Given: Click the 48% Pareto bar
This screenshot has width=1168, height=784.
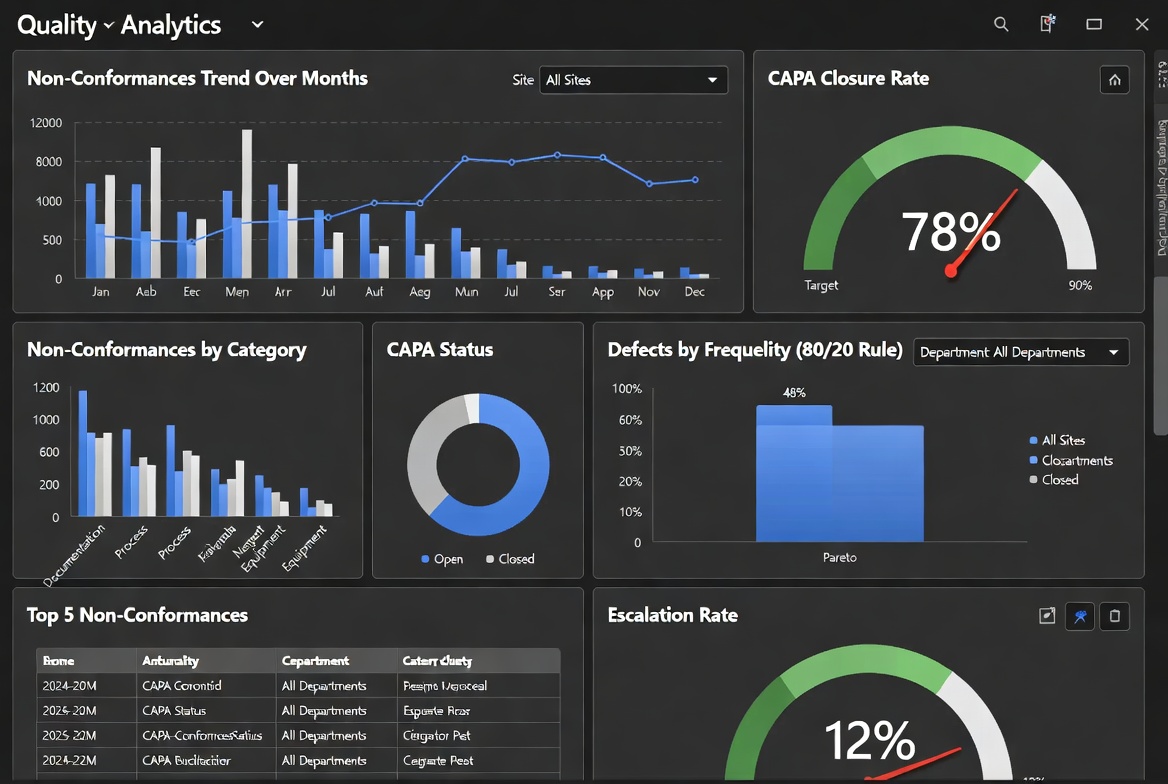Looking at the screenshot, I should coord(794,473).
